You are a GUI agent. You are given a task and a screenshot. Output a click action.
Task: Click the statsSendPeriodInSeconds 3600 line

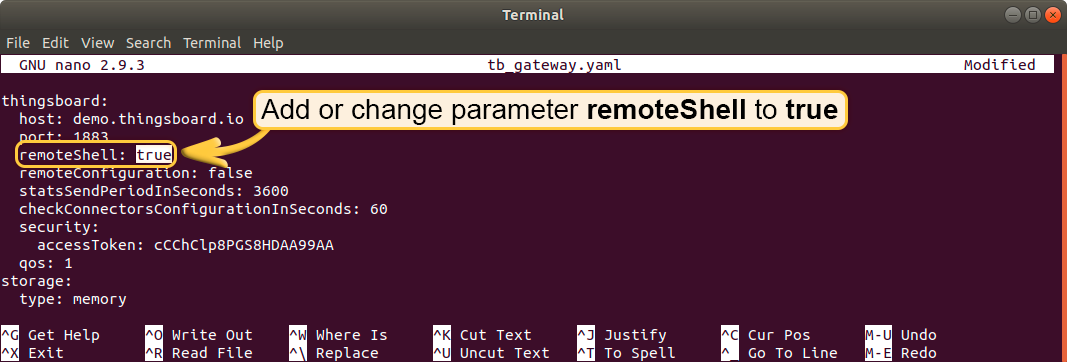pyautogui.click(x=154, y=191)
